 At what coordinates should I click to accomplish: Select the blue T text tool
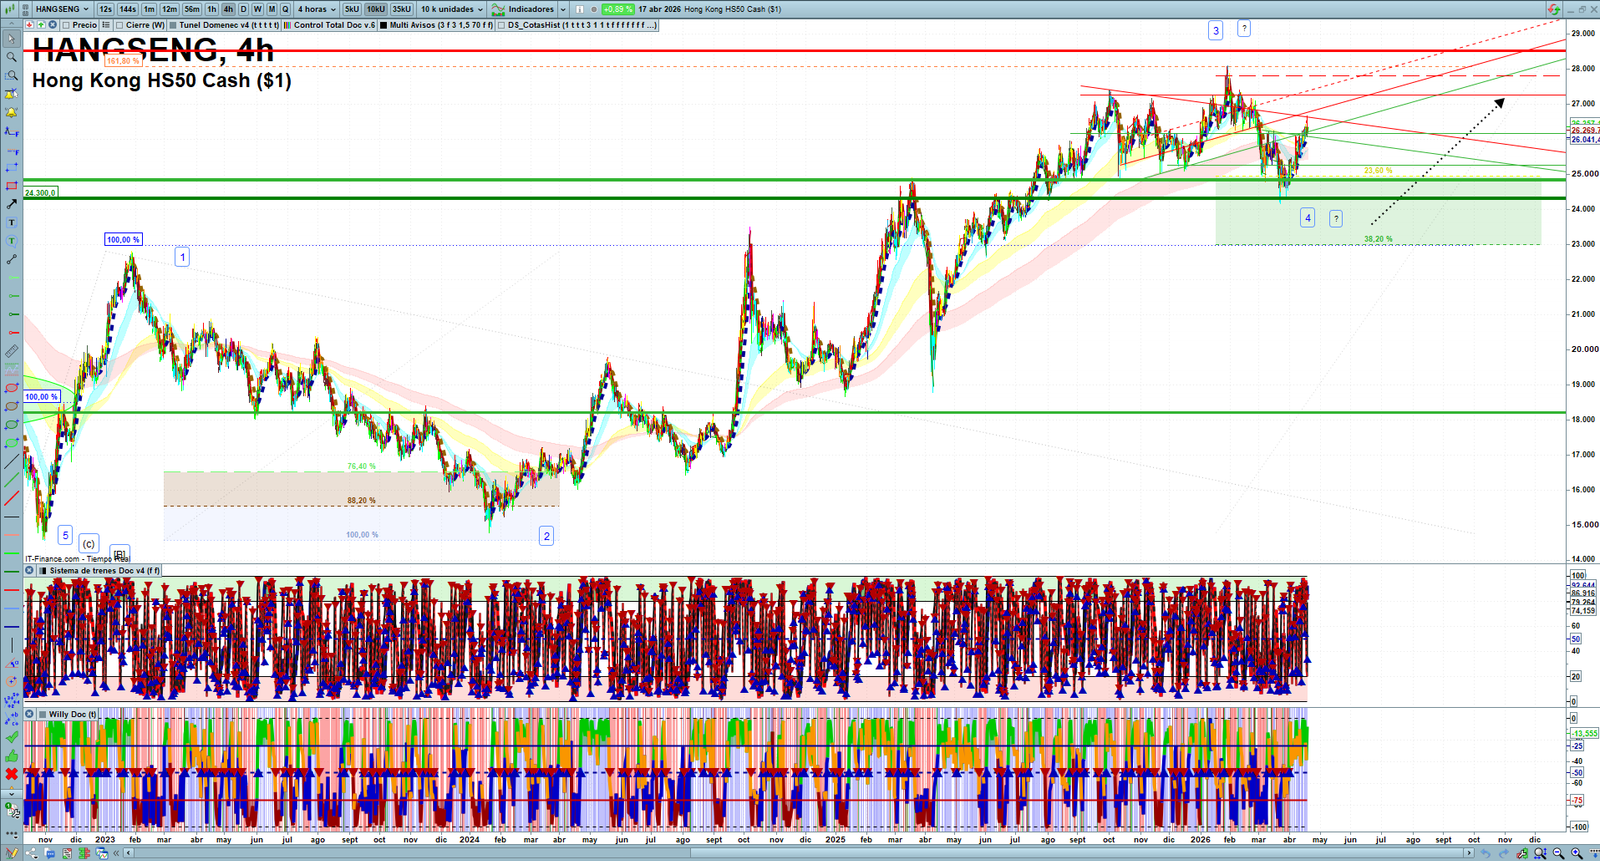point(11,222)
